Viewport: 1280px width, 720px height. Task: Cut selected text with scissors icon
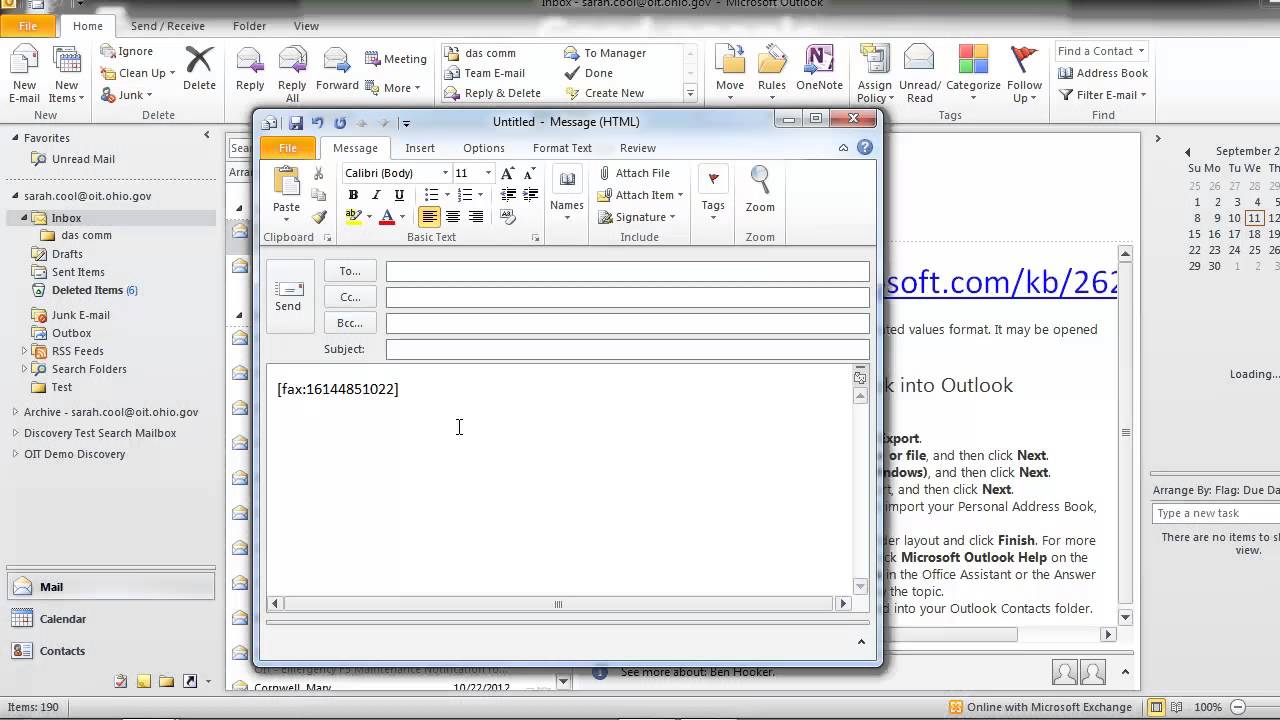click(x=319, y=174)
